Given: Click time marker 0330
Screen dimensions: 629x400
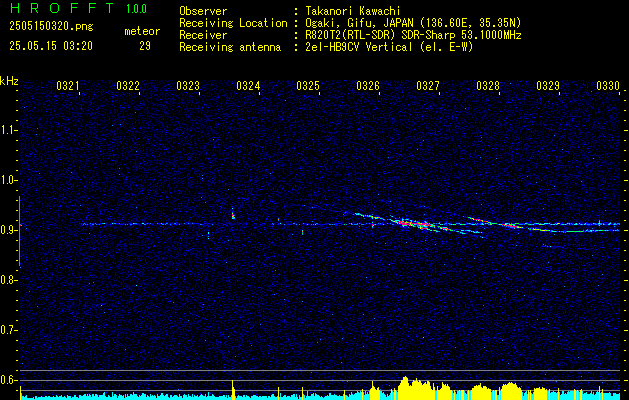Looking at the screenshot, I should pyautogui.click(x=608, y=85).
